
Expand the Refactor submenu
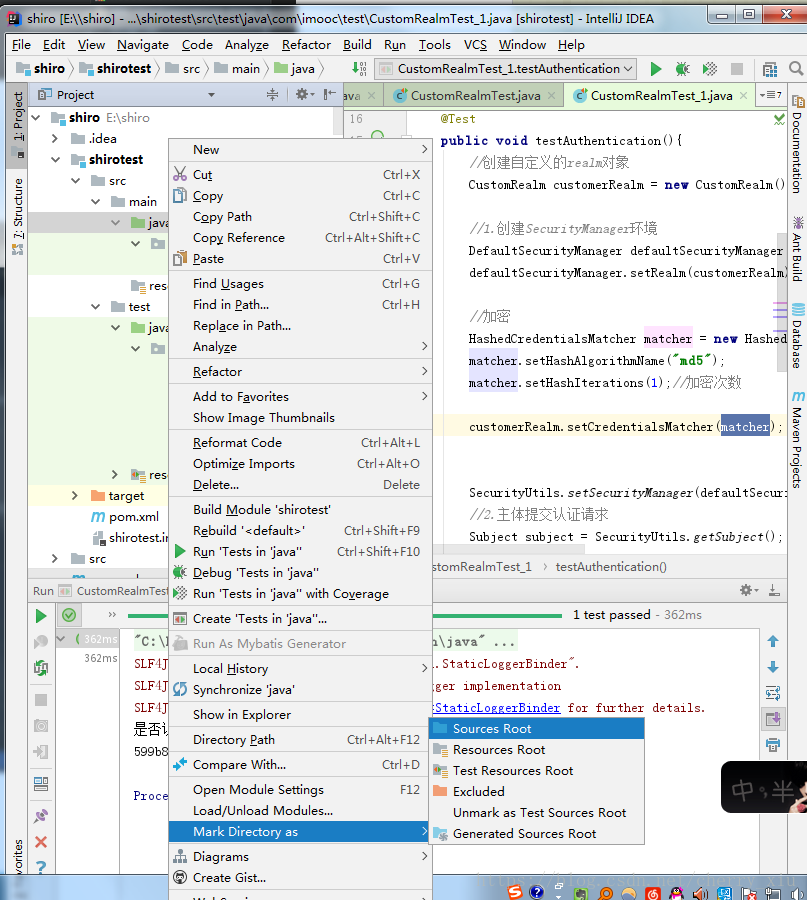300,371
